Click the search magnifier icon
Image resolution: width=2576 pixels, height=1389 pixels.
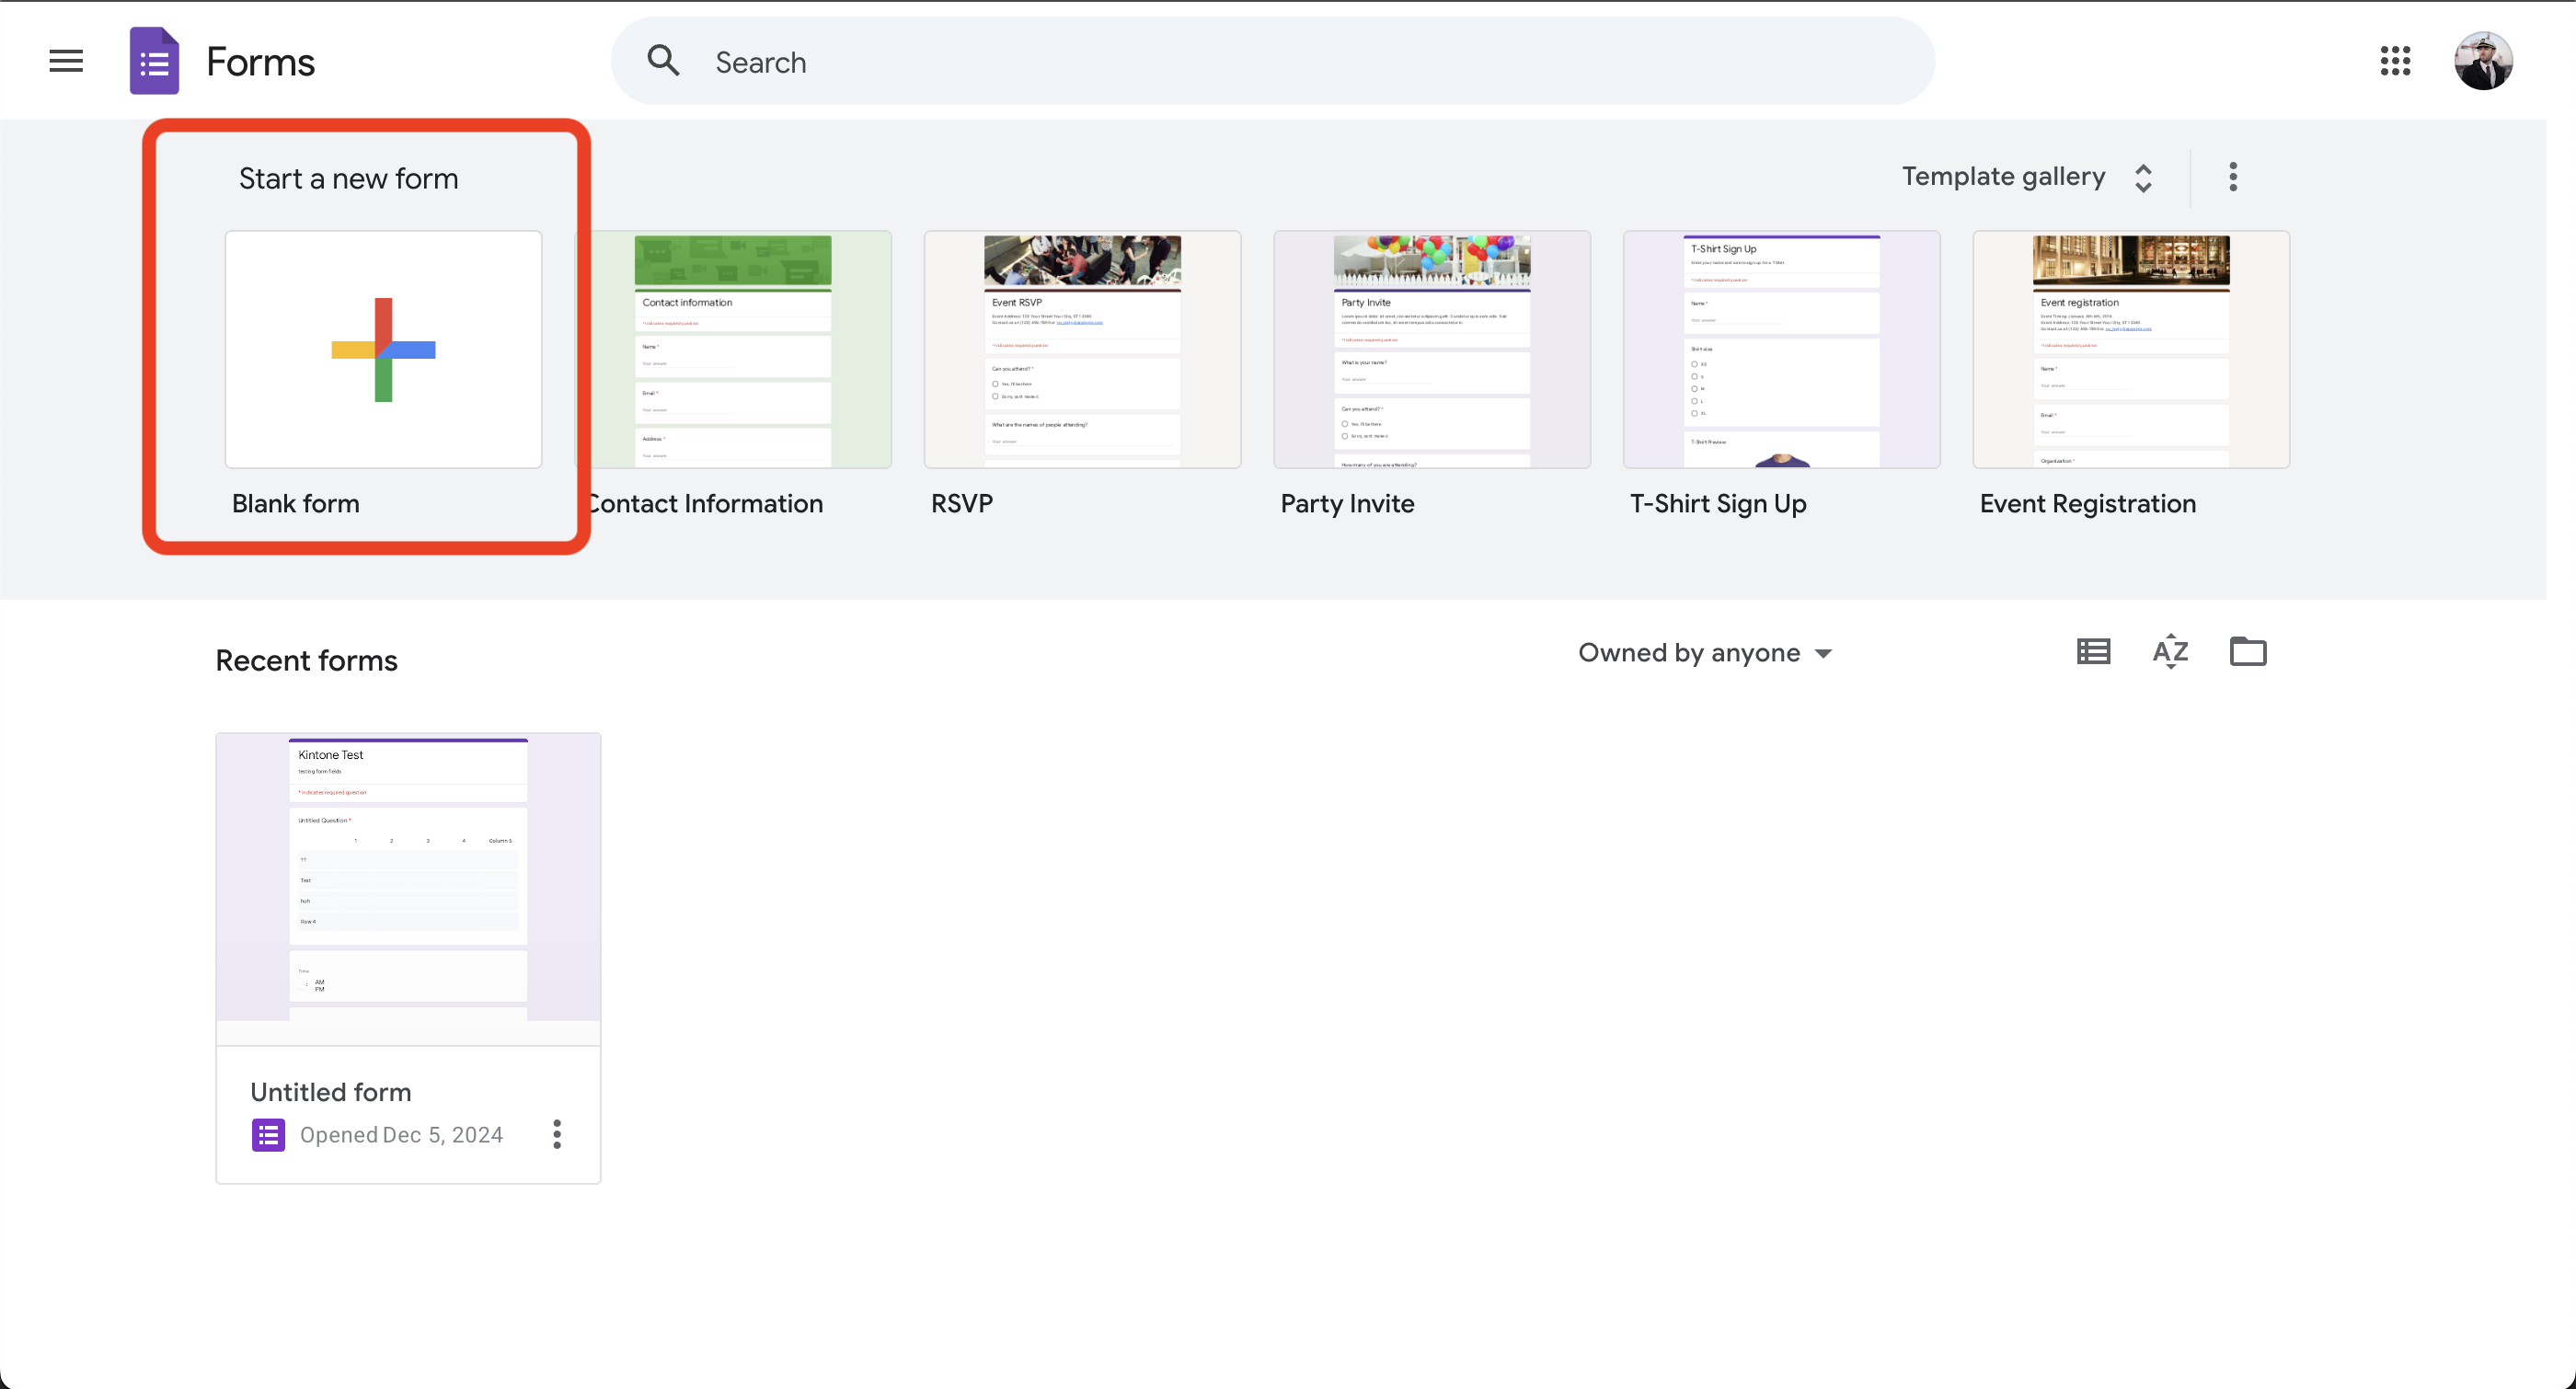(663, 60)
